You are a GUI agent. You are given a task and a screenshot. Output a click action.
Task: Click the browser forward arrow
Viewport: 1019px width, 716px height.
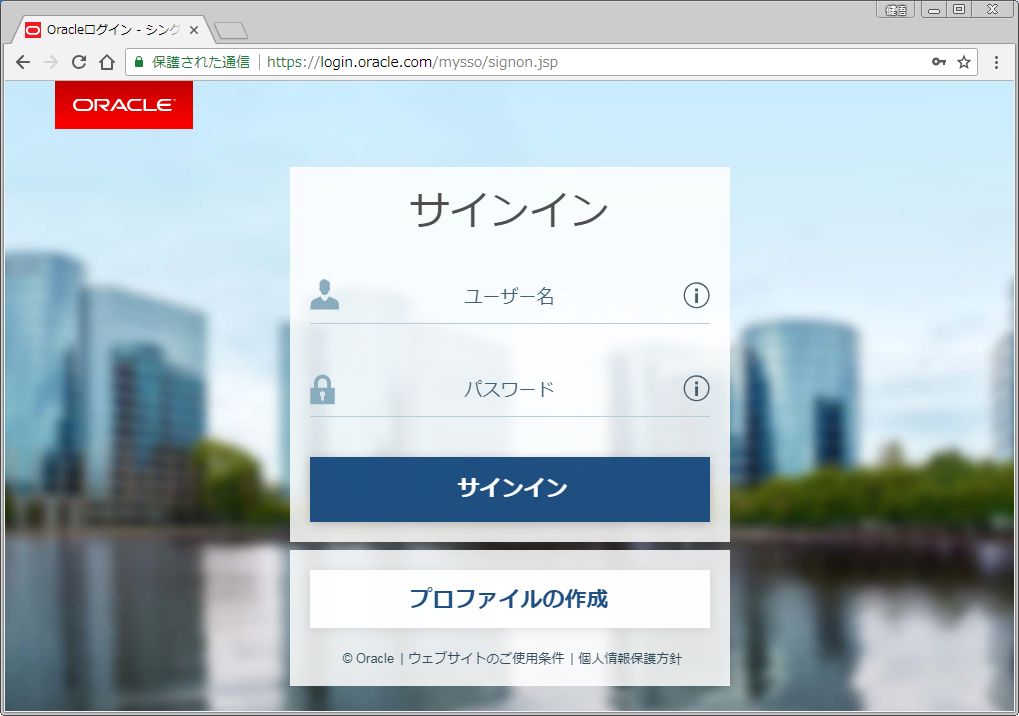point(51,62)
